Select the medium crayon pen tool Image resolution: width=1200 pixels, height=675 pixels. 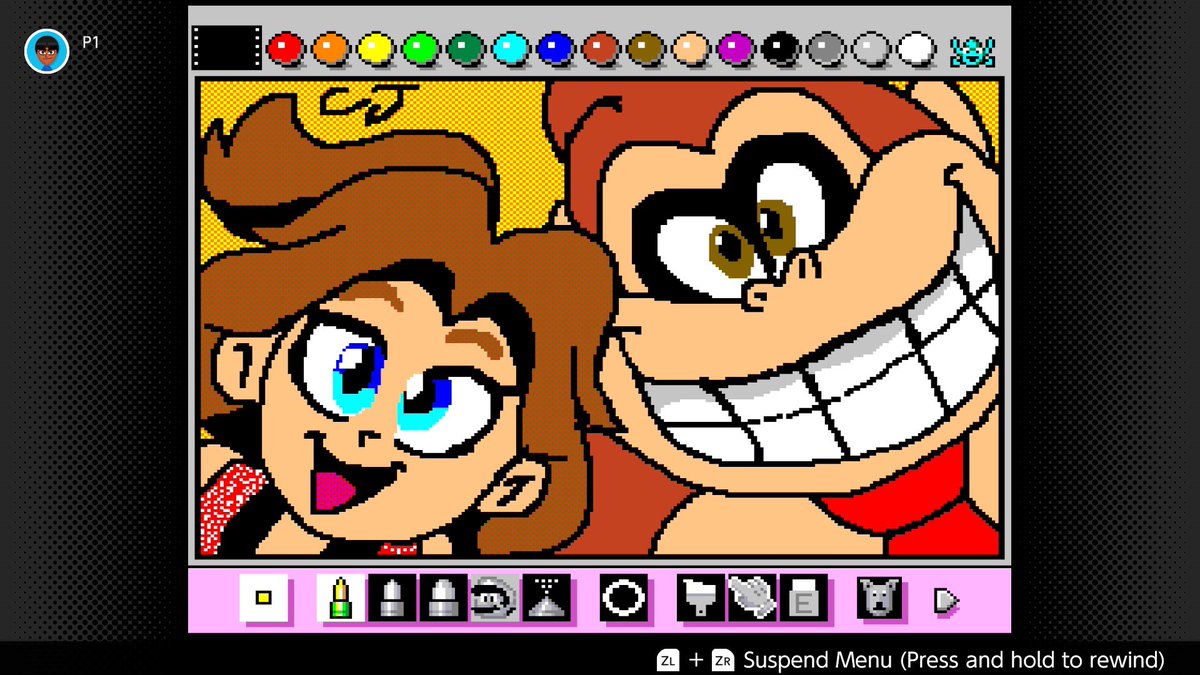392,598
